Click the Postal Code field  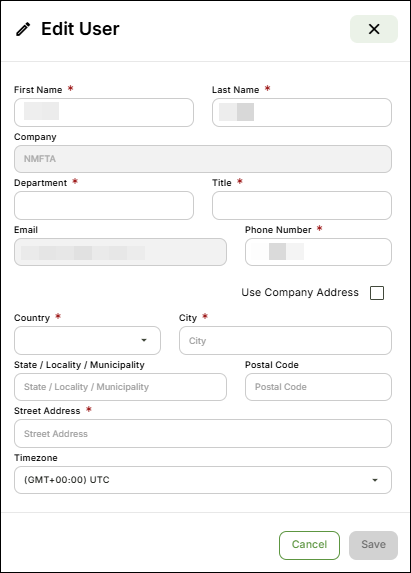(318, 387)
